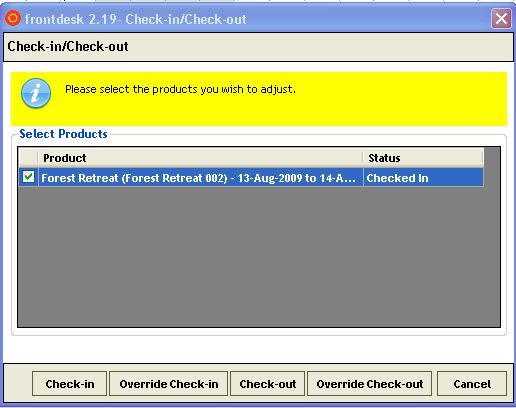Image resolution: width=516 pixels, height=408 pixels.
Task: Click the frontdesk 2.19 title bar text
Action: tap(136, 19)
